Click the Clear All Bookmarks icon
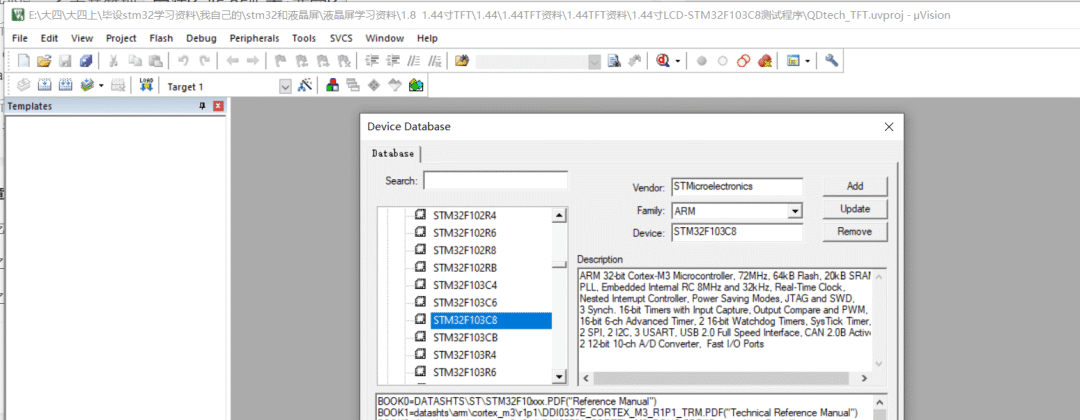 point(343,61)
